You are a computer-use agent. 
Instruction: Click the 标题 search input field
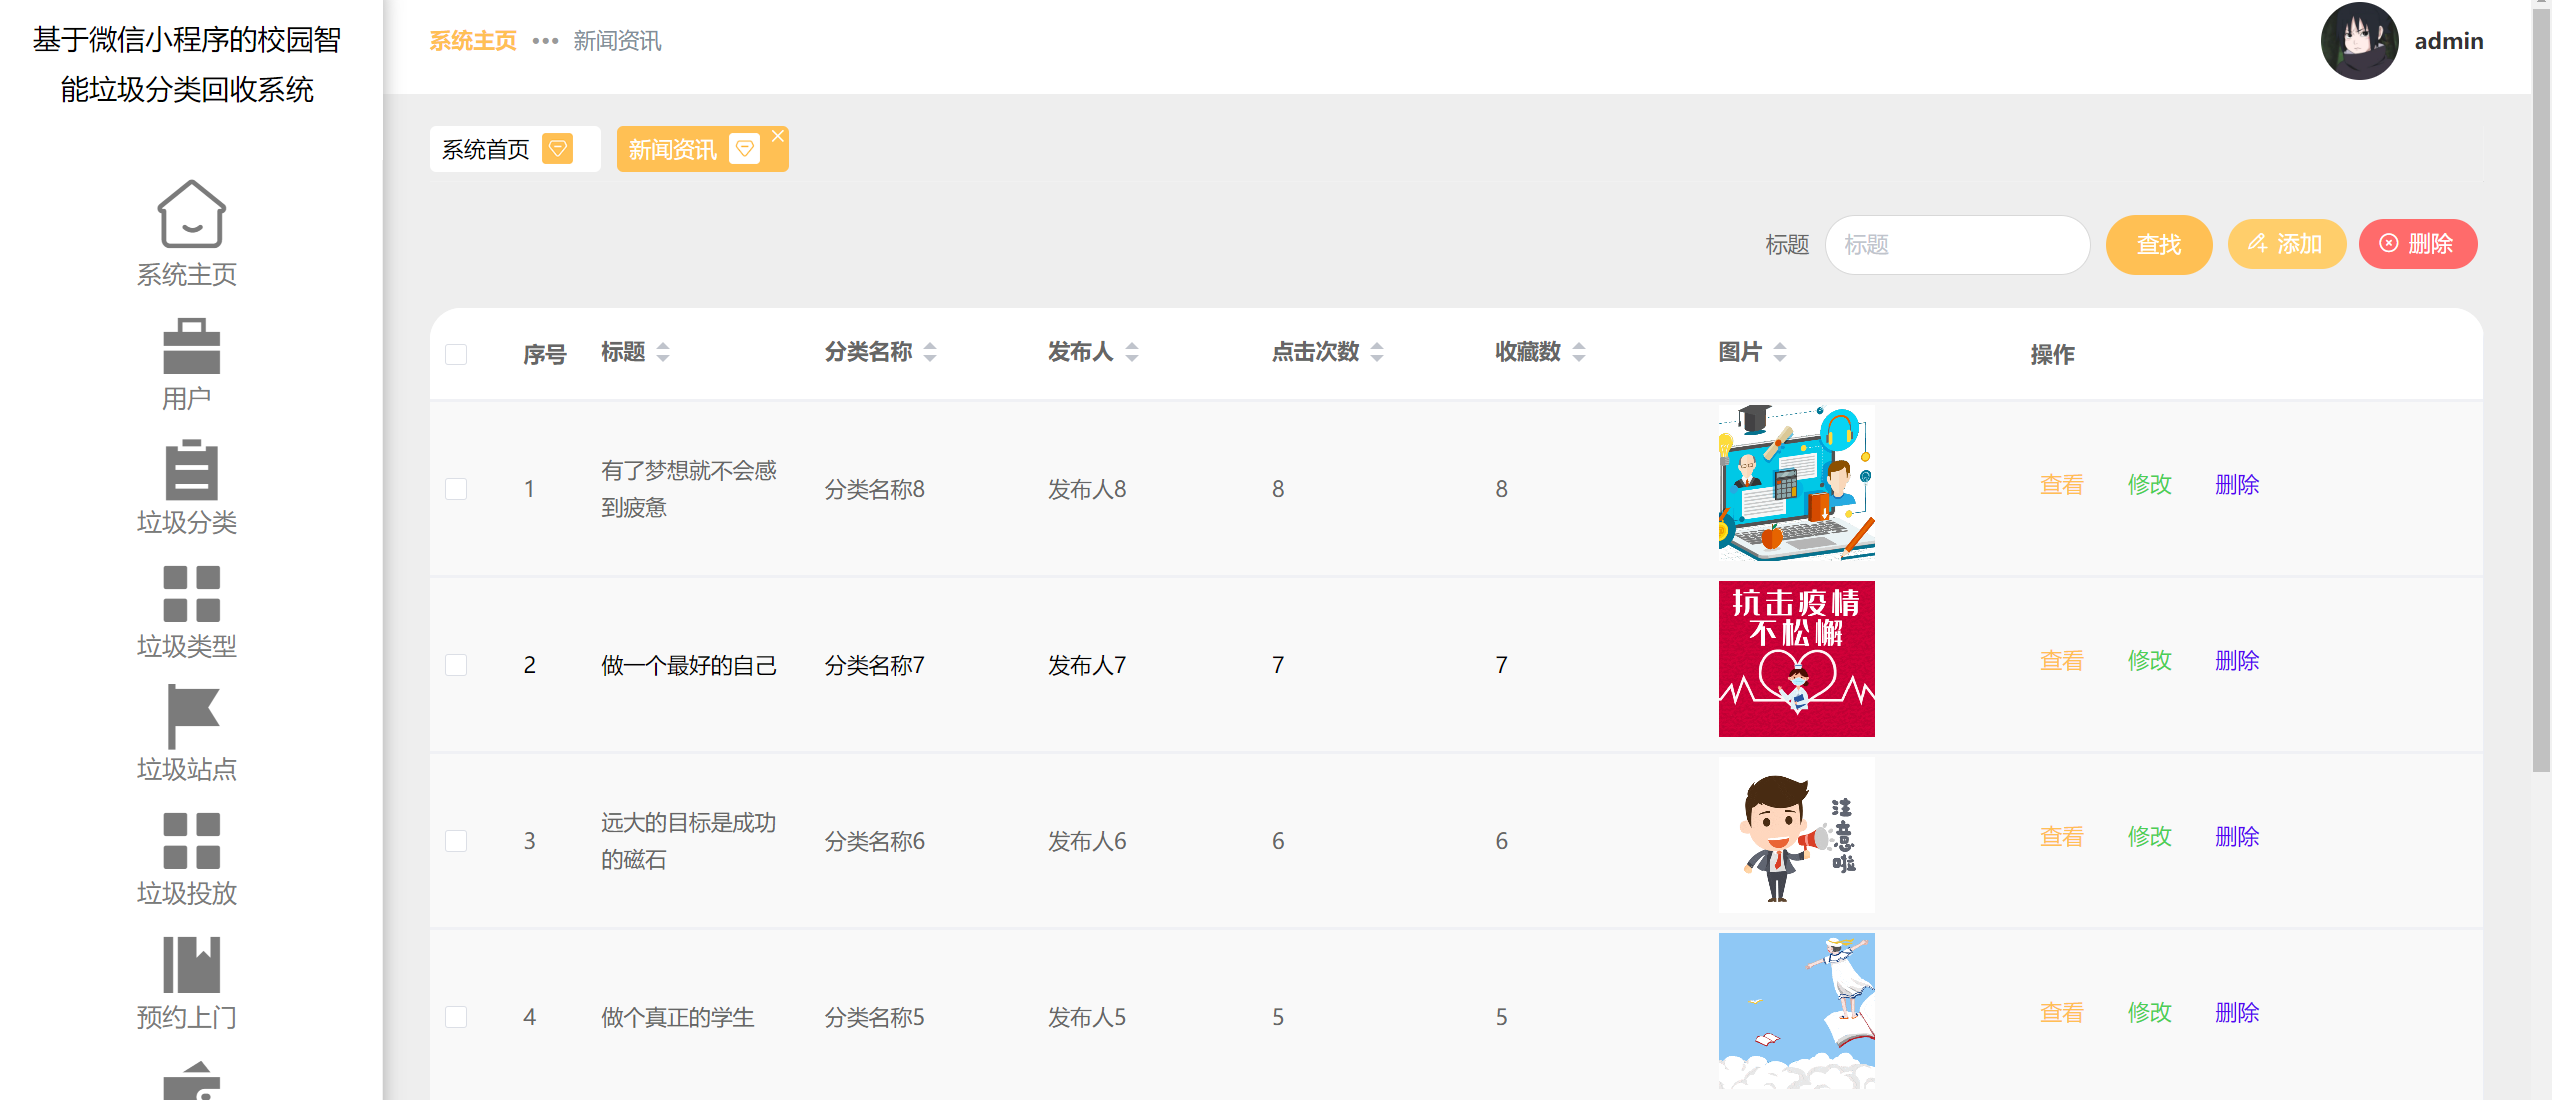tap(1956, 245)
